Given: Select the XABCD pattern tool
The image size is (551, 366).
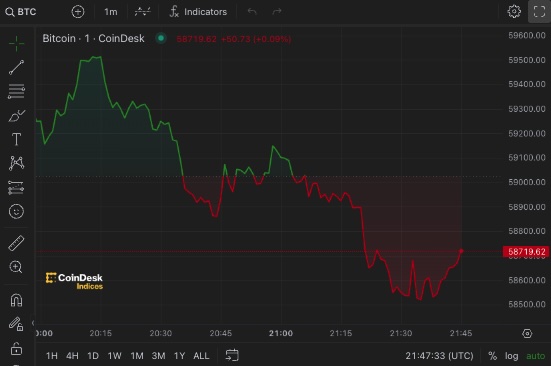Looking at the screenshot, I should point(17,163).
